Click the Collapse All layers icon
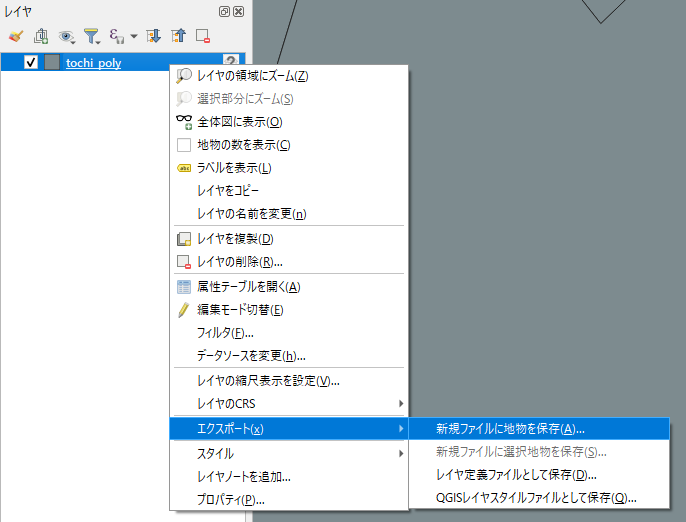Screen dimensions: 686x522 point(178,36)
